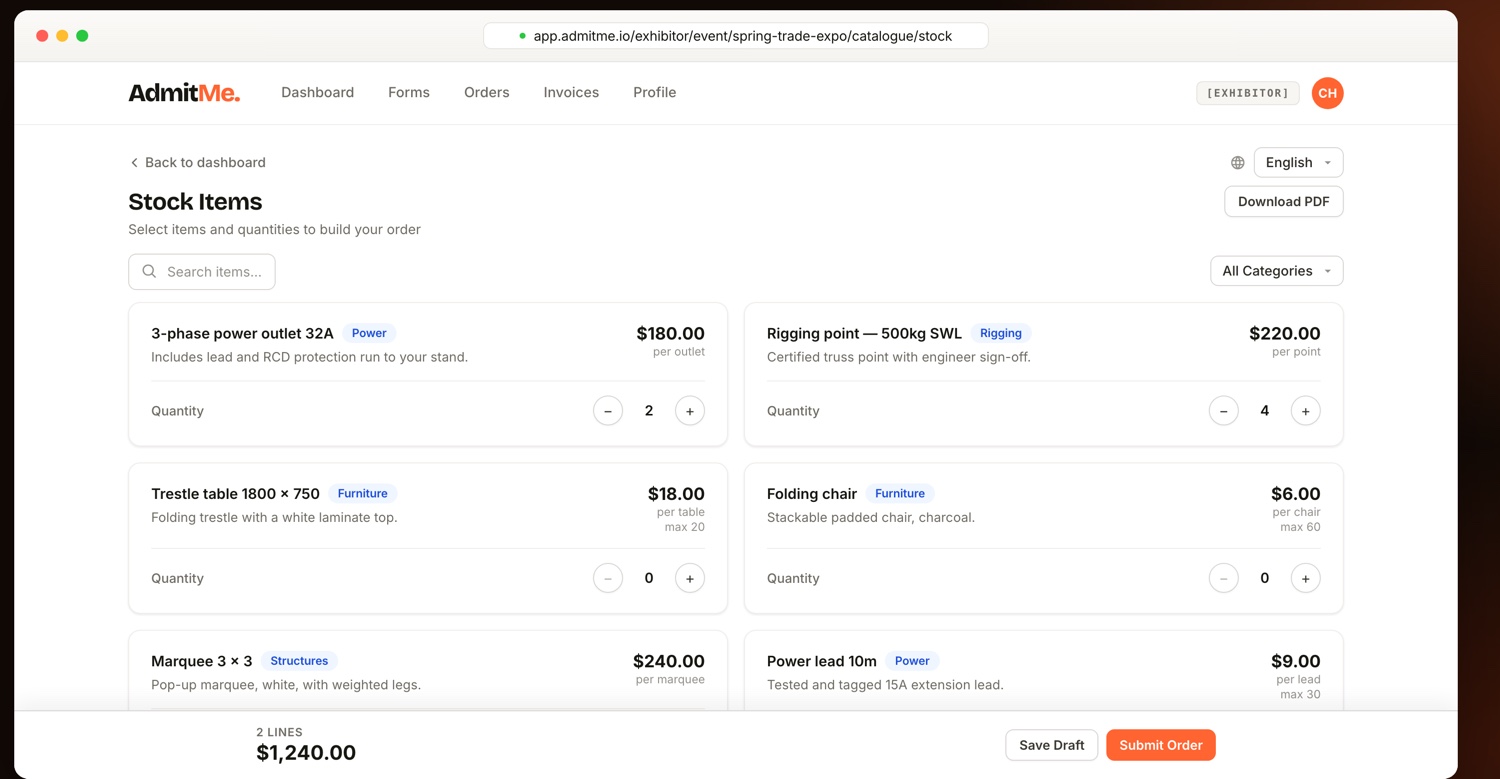Increase Rigging point quantity
Image resolution: width=1500 pixels, height=779 pixels.
(1306, 411)
